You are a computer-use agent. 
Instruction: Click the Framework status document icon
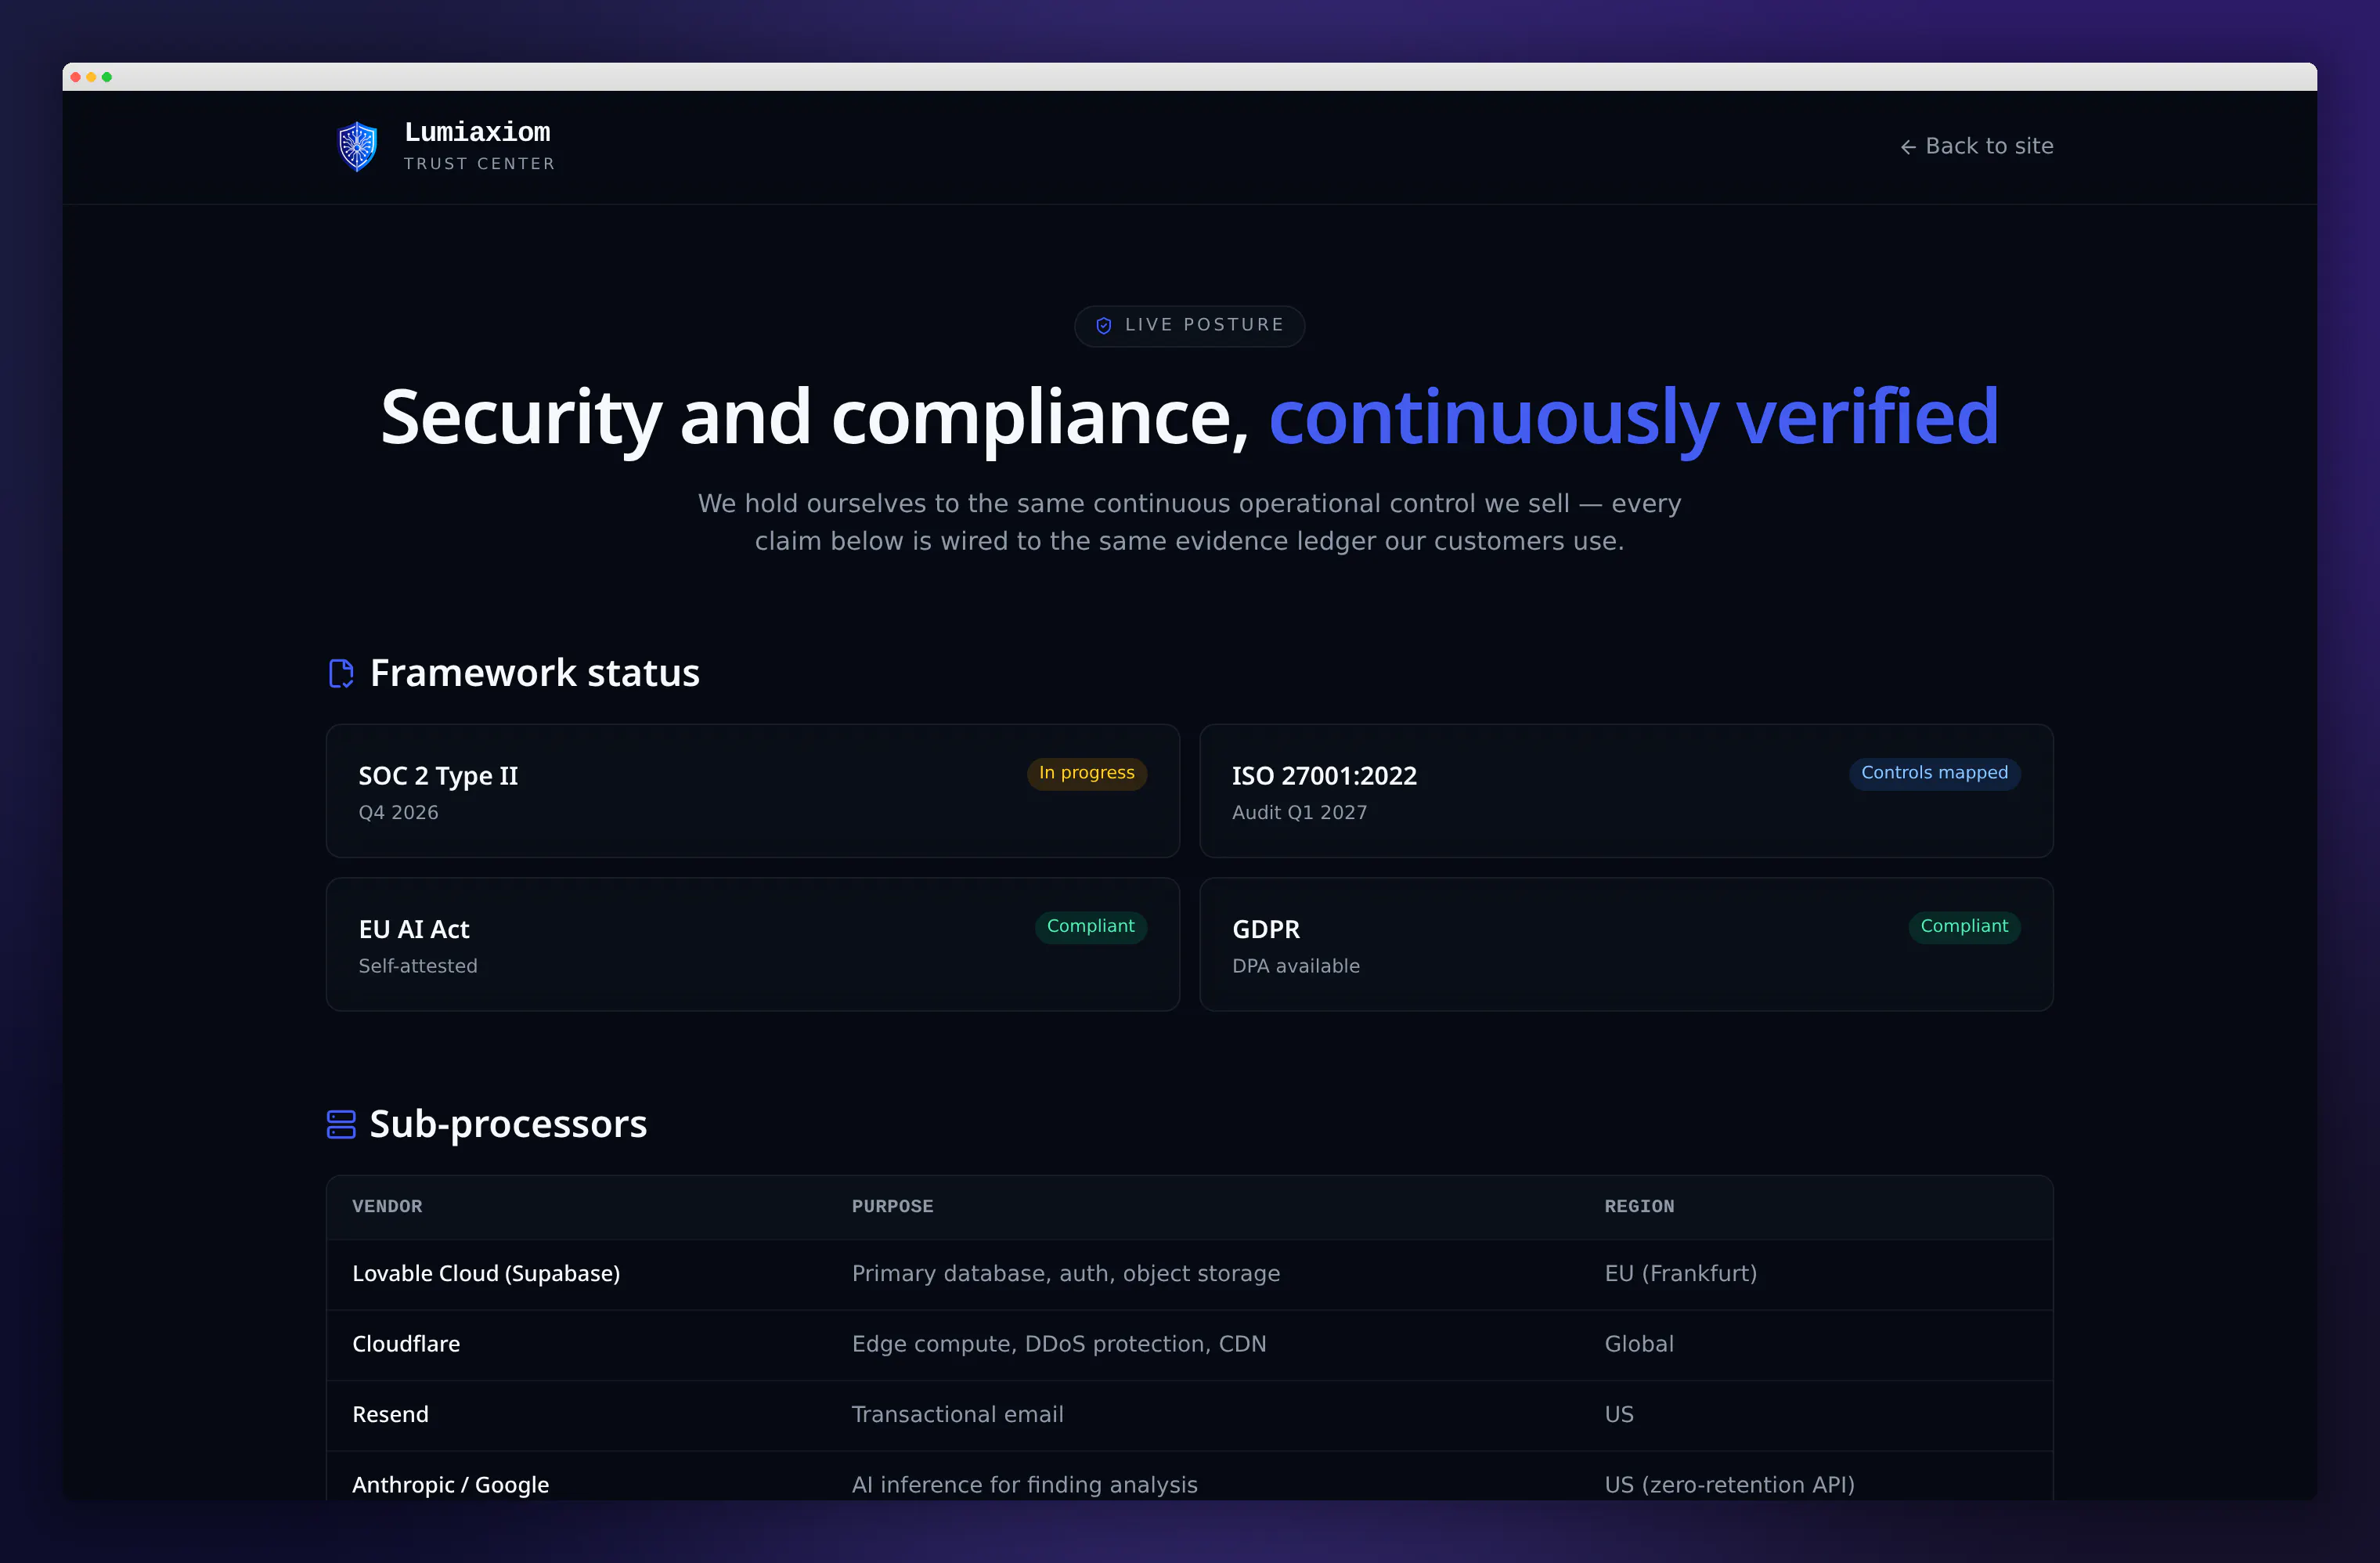[341, 673]
